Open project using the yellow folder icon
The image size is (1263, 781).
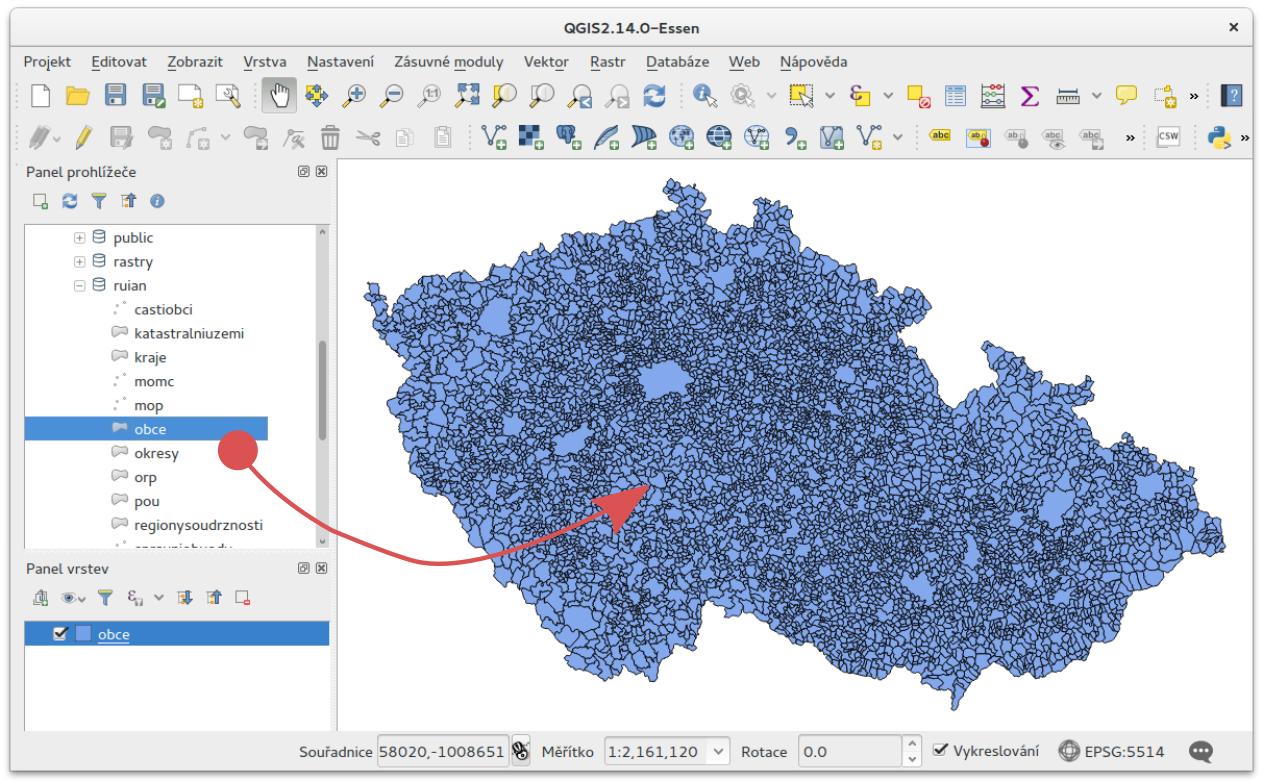78,96
